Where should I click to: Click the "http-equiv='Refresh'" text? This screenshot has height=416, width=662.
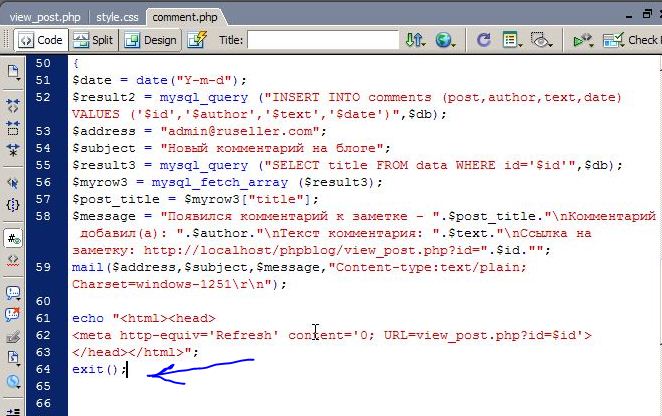[199, 335]
